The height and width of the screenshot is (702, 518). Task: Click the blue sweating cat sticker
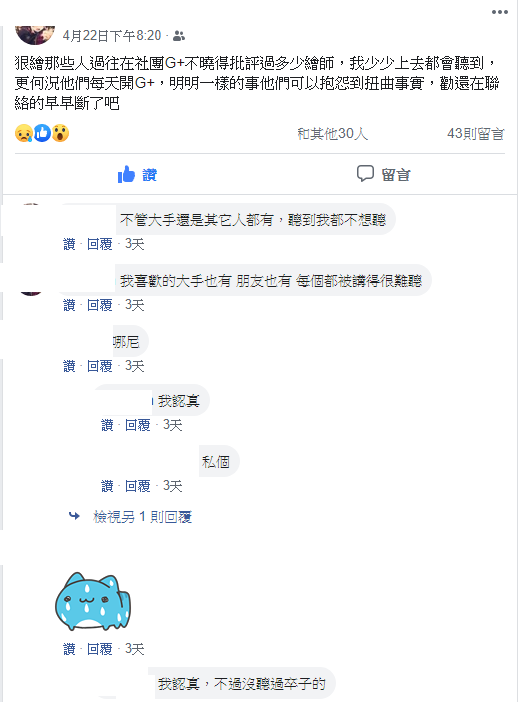pos(93,601)
